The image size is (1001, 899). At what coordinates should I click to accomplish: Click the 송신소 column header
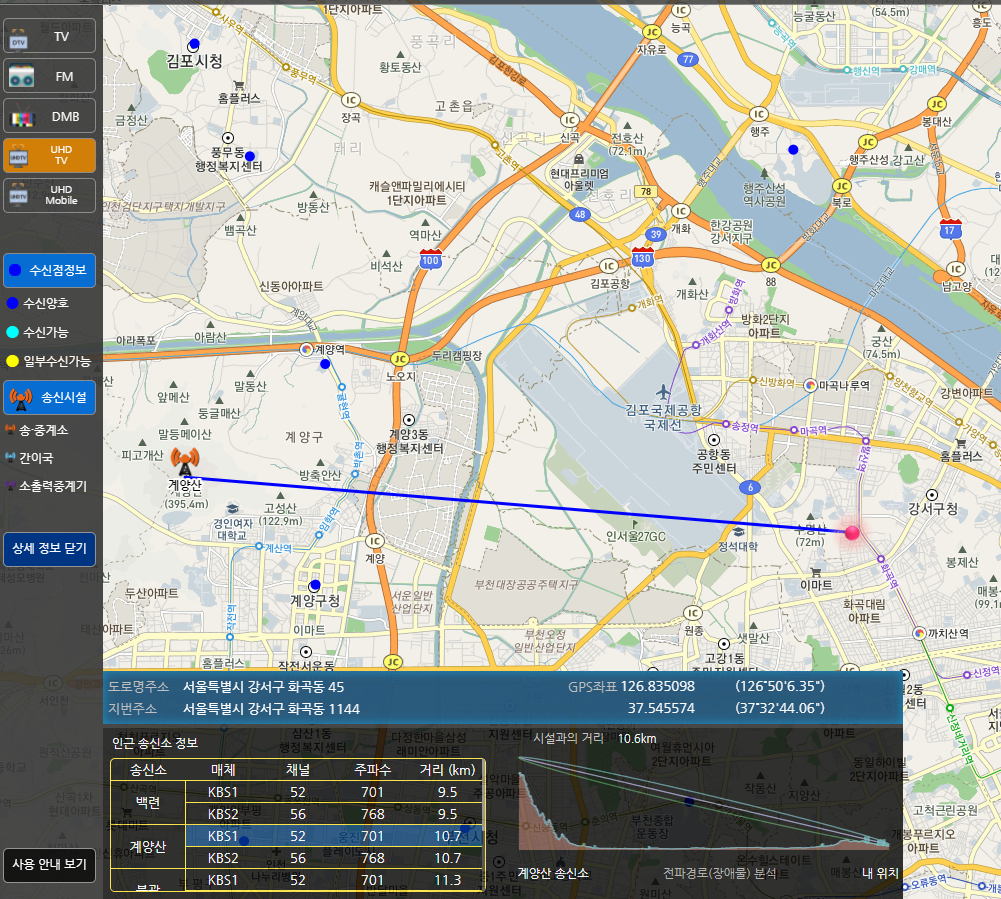(148, 770)
